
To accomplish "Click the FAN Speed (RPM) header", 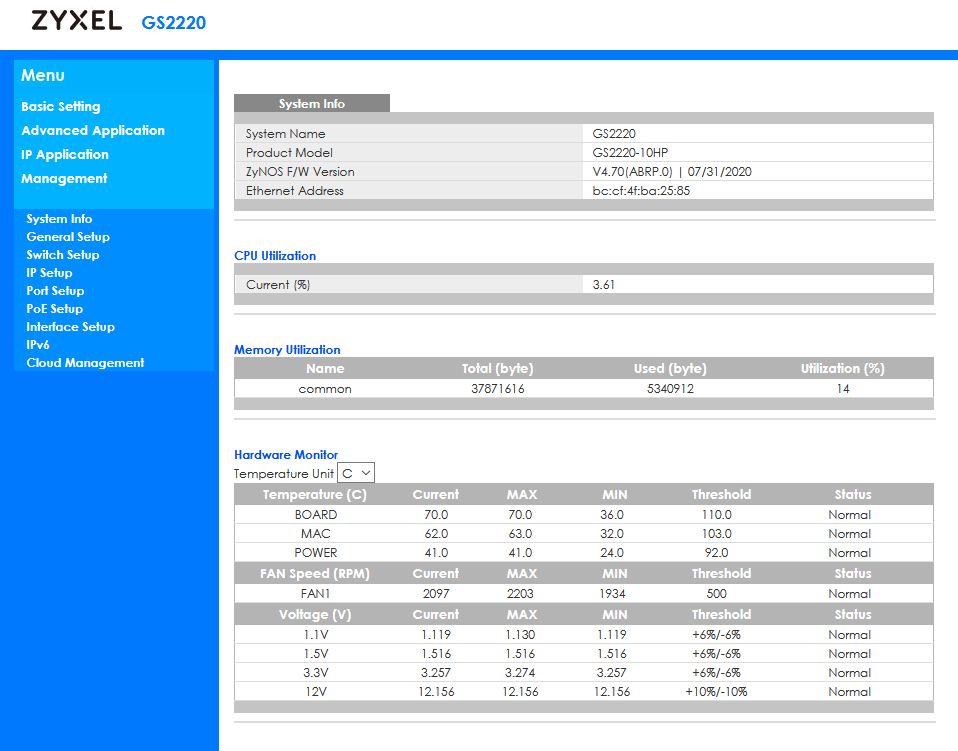I will click(315, 573).
